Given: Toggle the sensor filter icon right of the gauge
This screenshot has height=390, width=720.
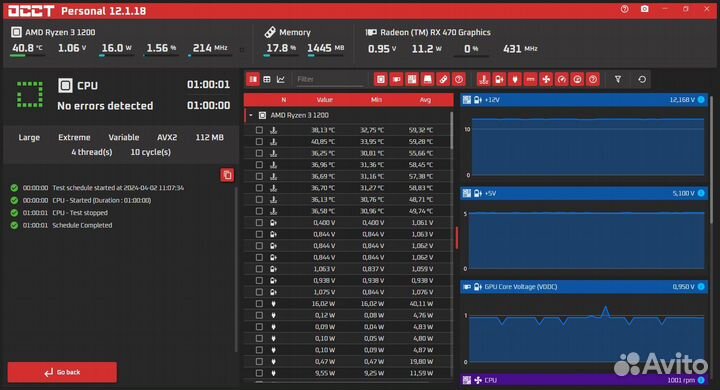Looking at the screenshot, I should click(577, 79).
